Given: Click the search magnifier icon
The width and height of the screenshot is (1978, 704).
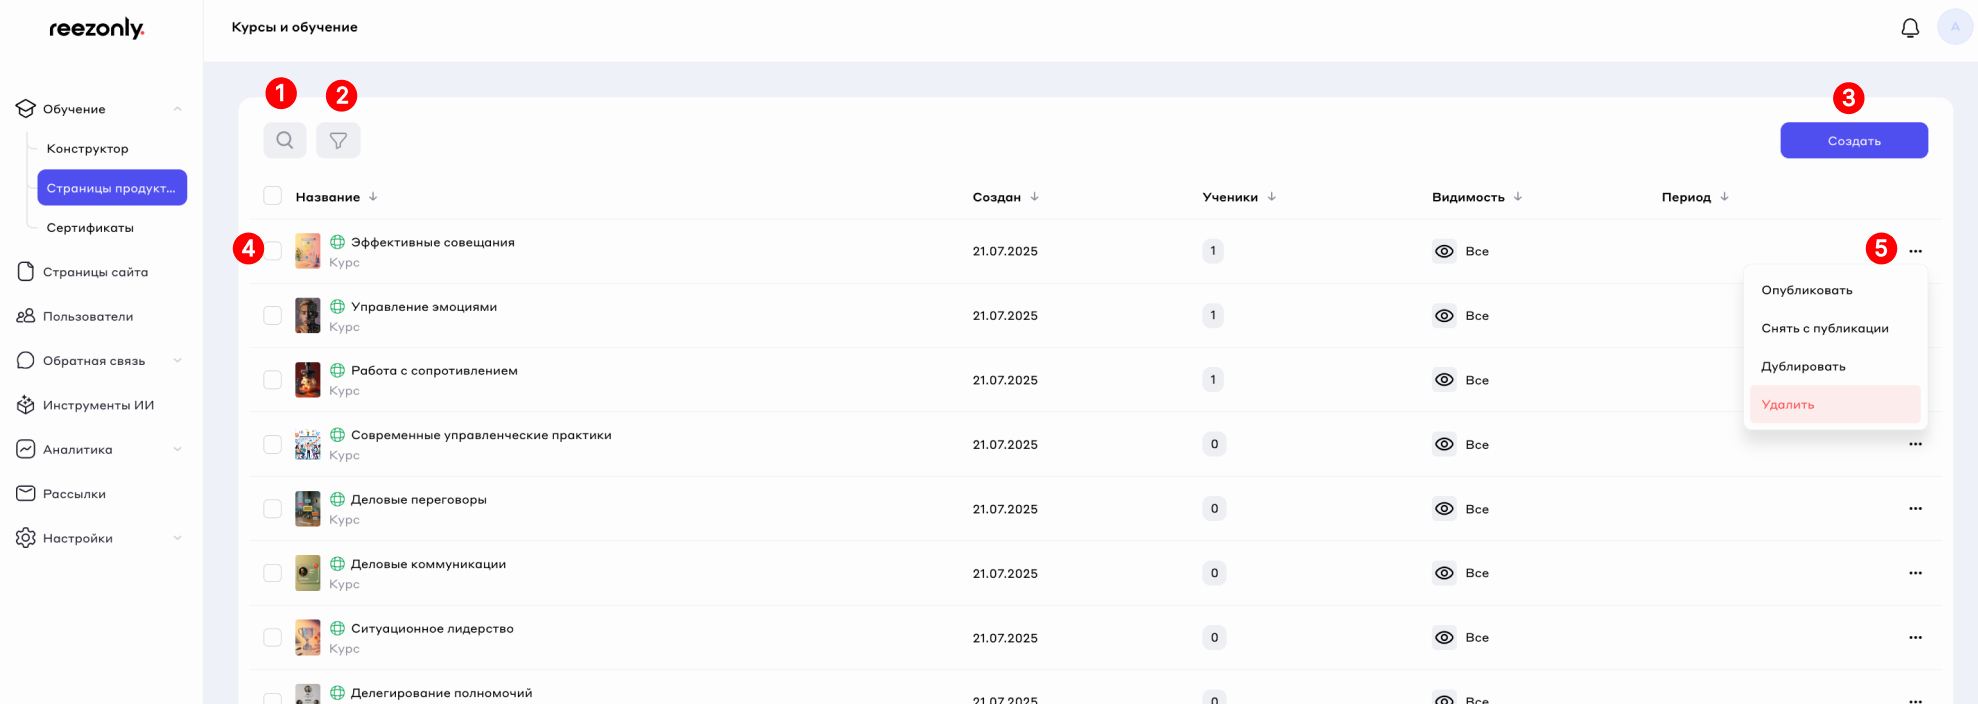Looking at the screenshot, I should [285, 140].
